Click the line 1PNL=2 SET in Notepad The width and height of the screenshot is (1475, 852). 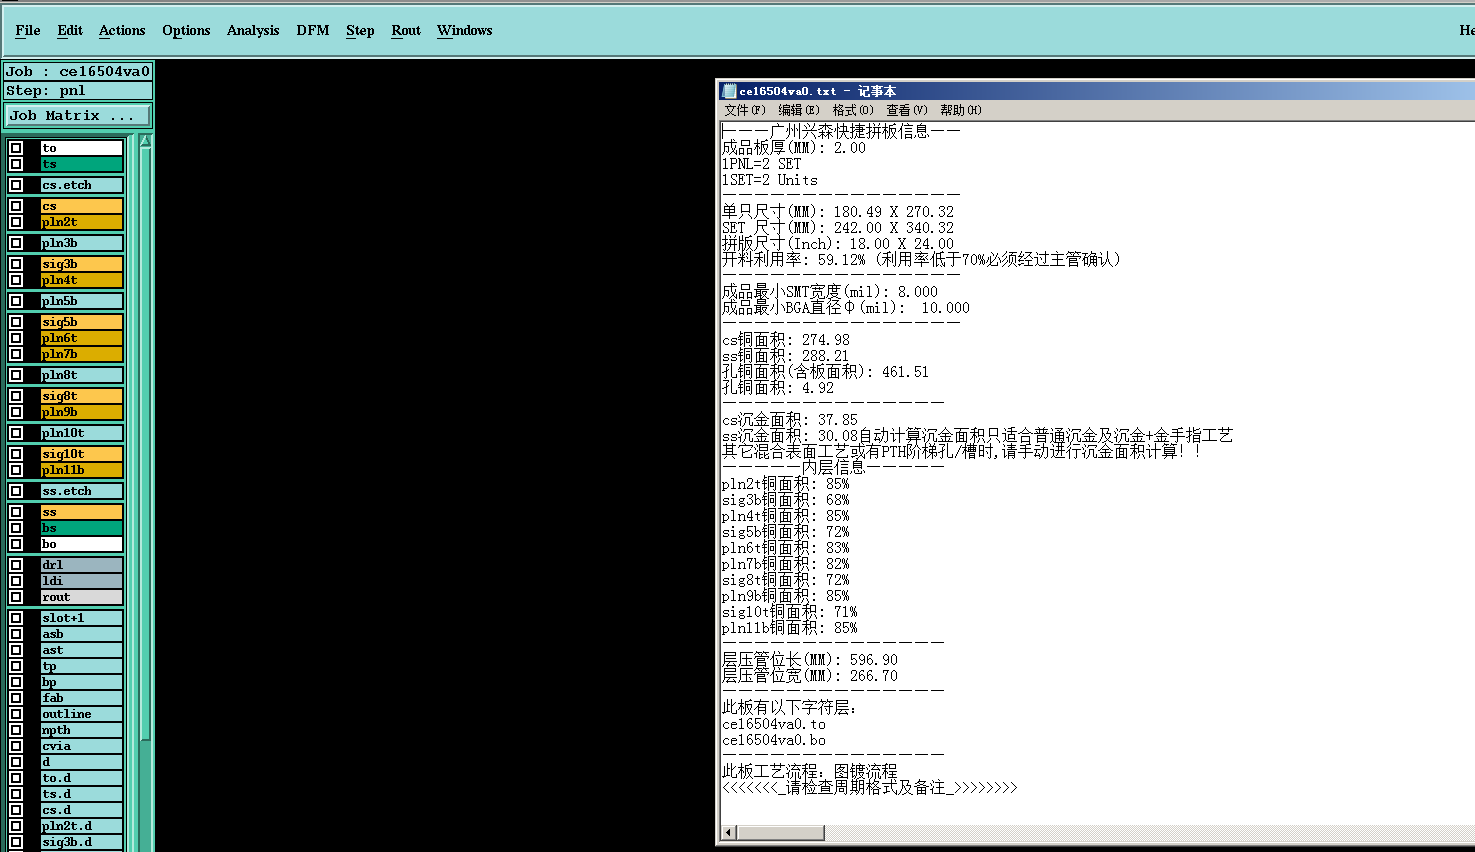coord(761,164)
